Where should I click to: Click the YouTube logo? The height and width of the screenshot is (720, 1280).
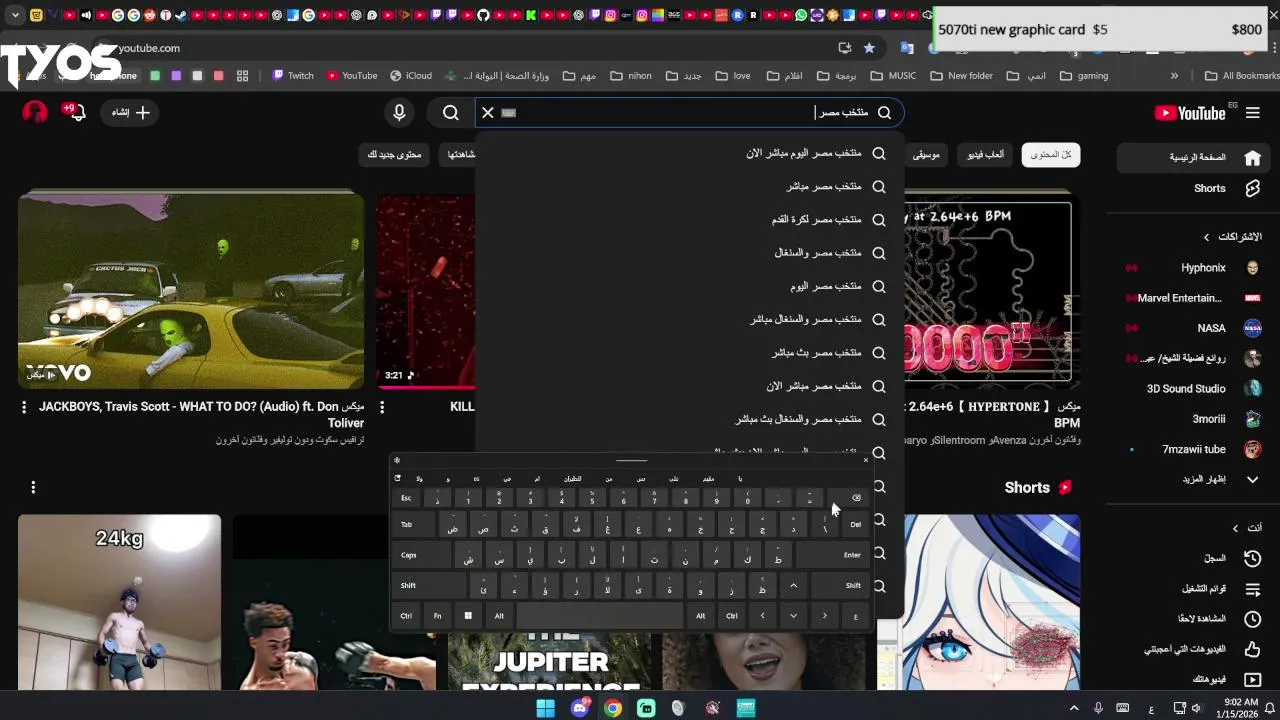click(x=1190, y=113)
